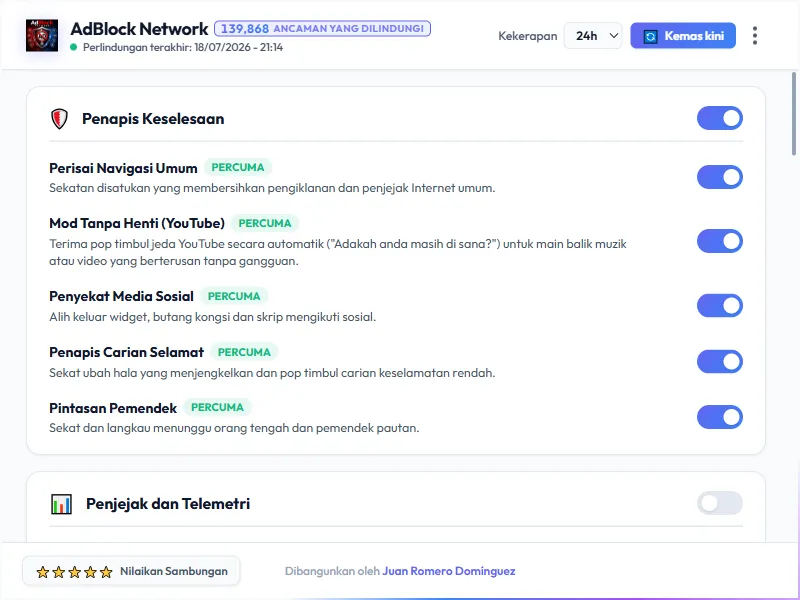800x600 pixels.
Task: Toggle Penapis Carian Selamat switch
Action: [719, 362]
